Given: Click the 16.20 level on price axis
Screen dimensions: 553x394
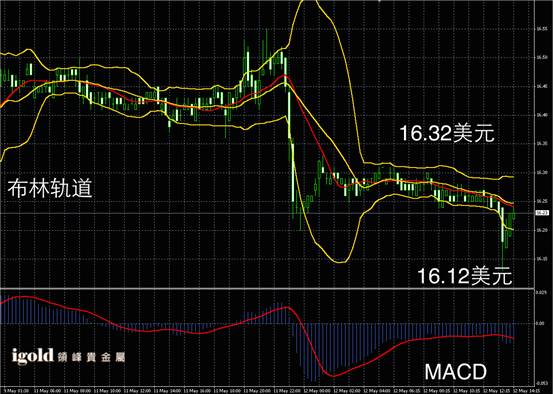Looking at the screenshot, I should 540,230.
